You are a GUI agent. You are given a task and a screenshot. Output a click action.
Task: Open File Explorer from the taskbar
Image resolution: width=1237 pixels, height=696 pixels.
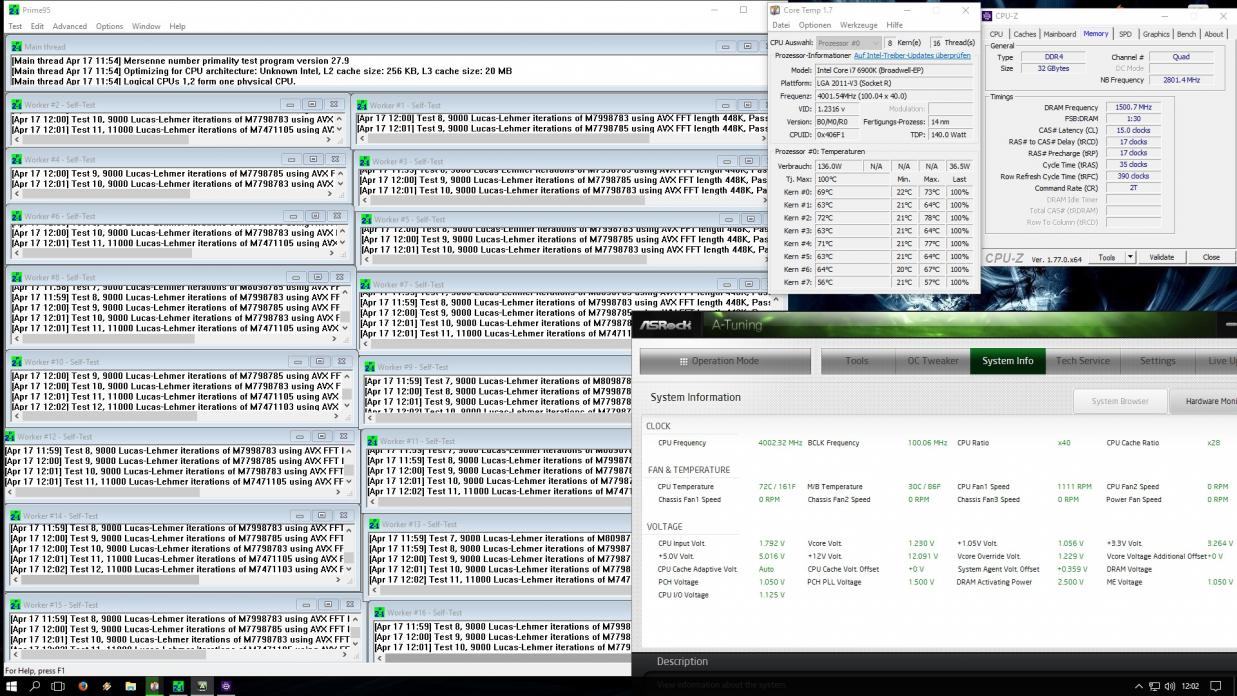click(x=130, y=686)
